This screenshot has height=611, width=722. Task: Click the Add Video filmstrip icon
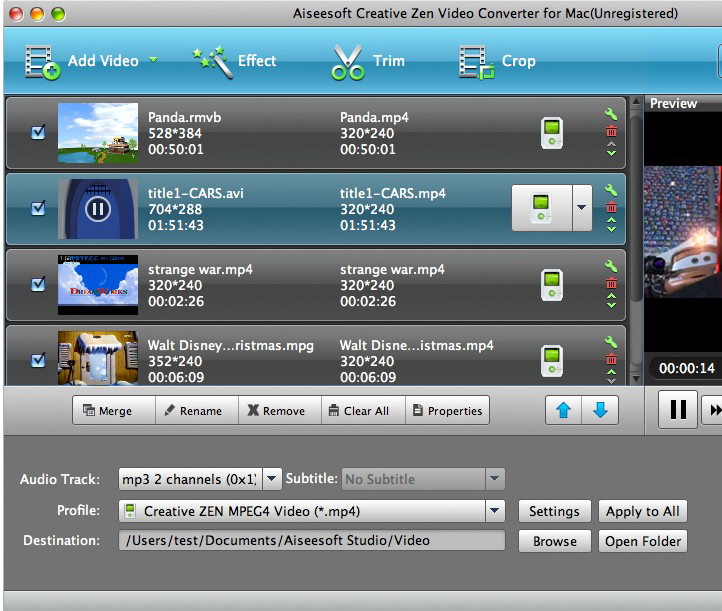(42, 62)
